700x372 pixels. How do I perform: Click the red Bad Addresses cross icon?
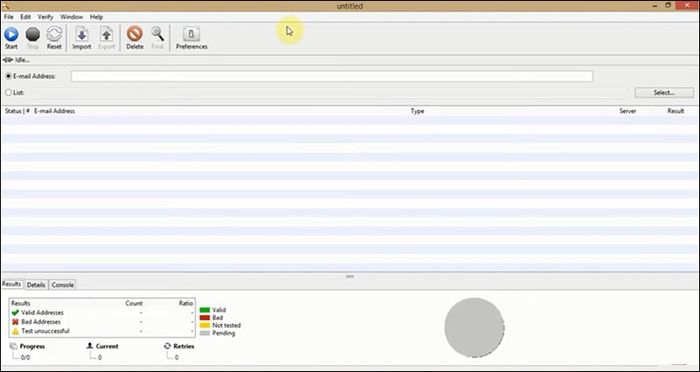point(15,322)
